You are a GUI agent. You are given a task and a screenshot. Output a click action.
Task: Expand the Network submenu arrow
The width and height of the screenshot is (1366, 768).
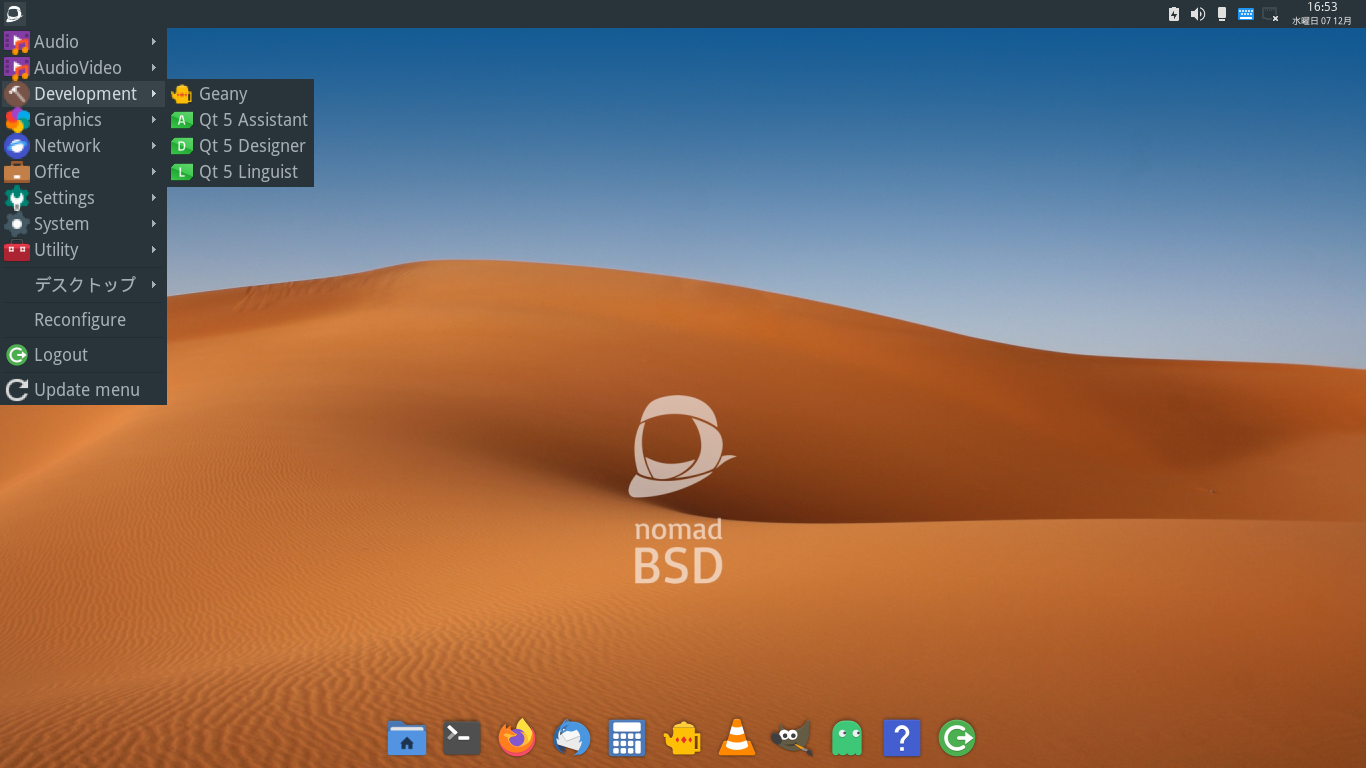click(154, 145)
